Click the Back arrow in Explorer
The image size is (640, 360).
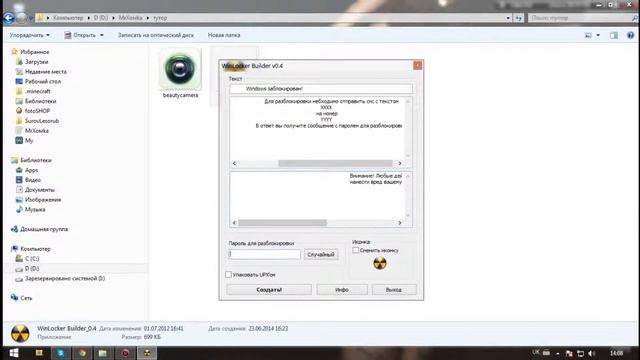pos(8,18)
